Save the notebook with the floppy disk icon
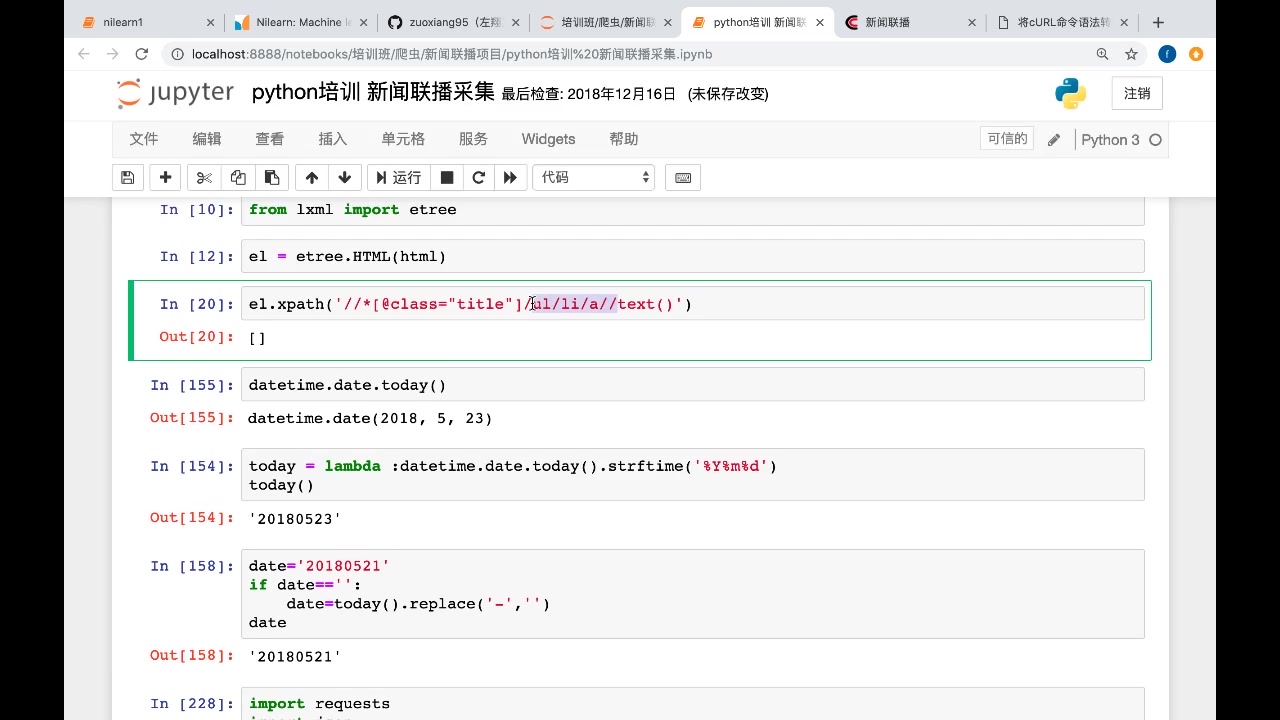Screen dimensions: 1280x720 click(x=127, y=178)
